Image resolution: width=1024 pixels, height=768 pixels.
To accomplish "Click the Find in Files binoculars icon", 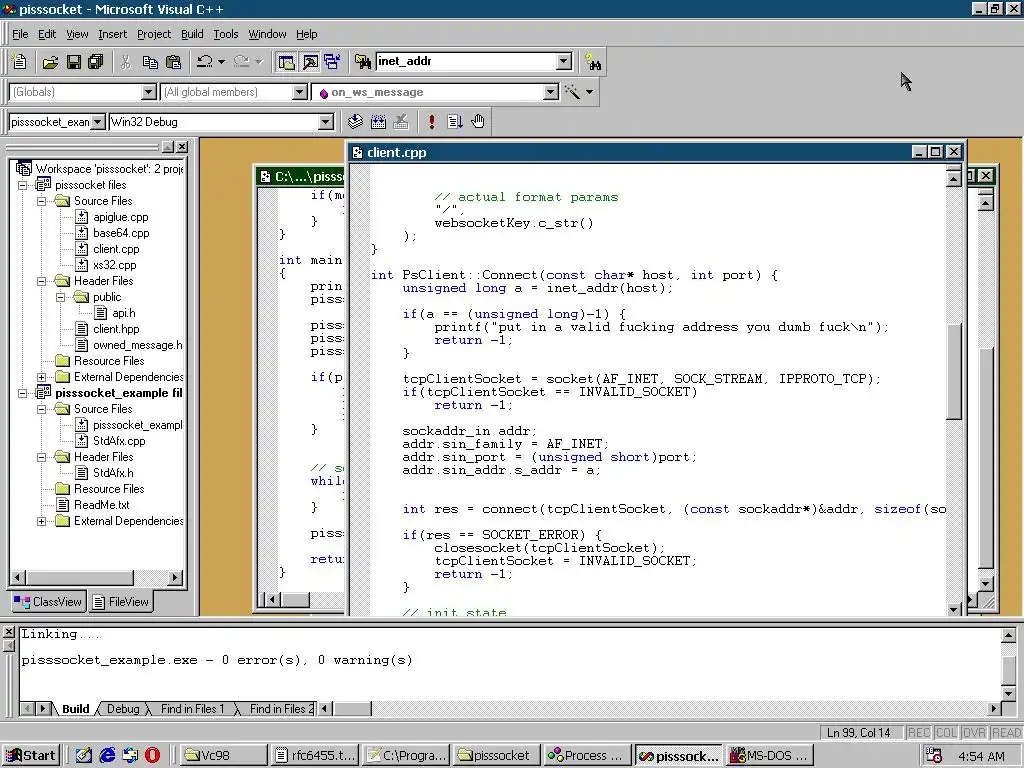I will point(362,62).
